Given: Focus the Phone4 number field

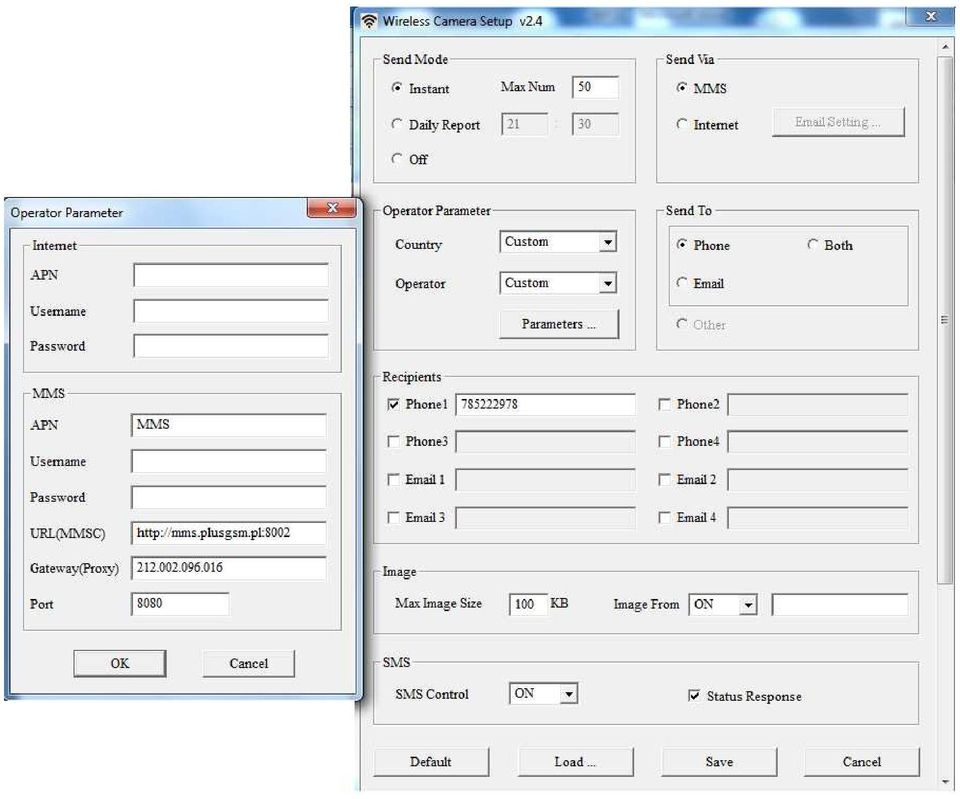Looking at the screenshot, I should point(818,442).
